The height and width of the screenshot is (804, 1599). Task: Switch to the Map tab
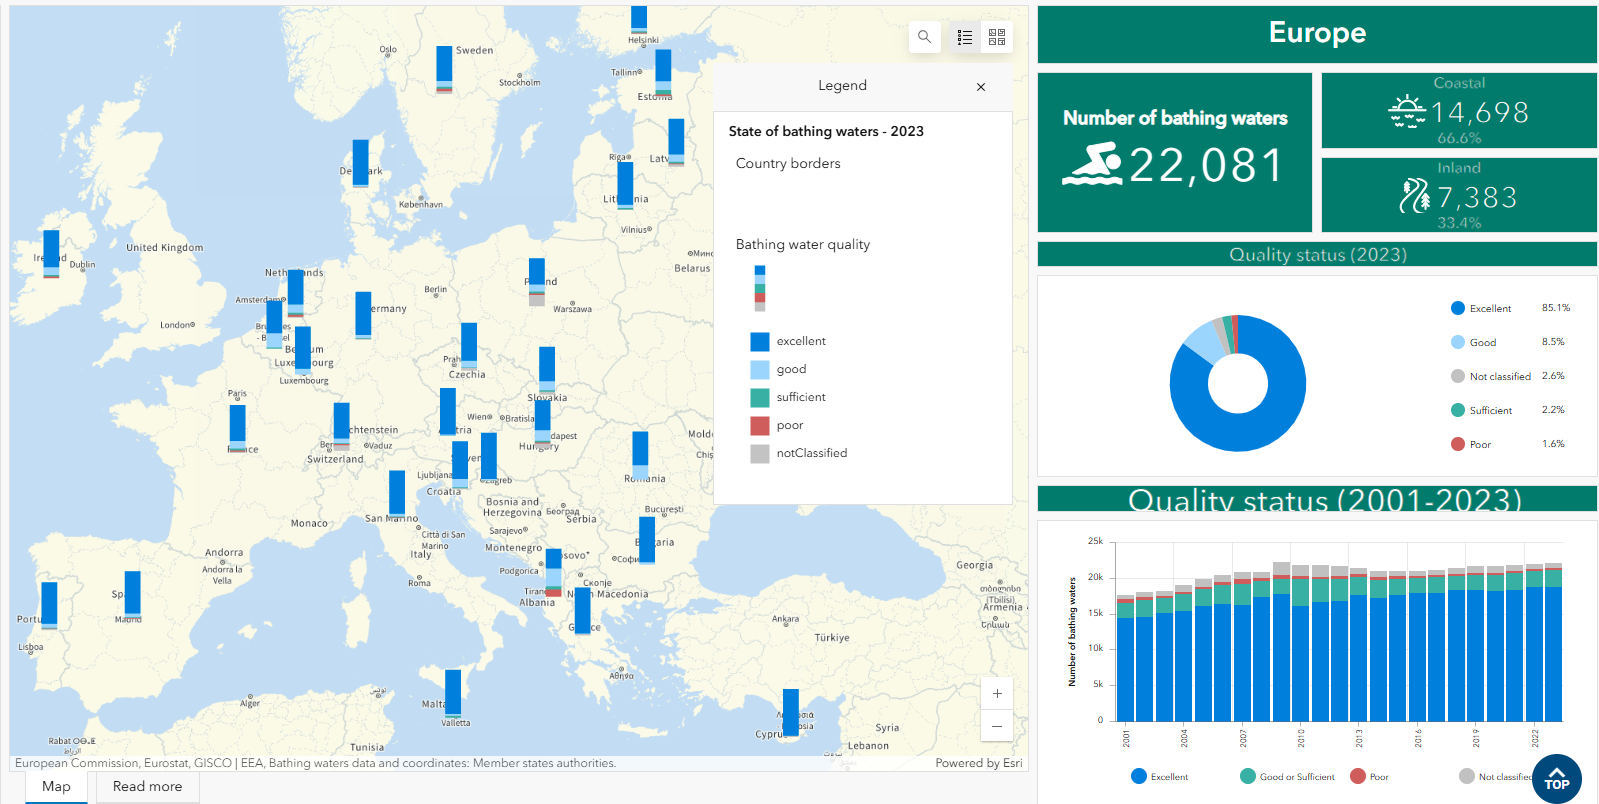56,787
